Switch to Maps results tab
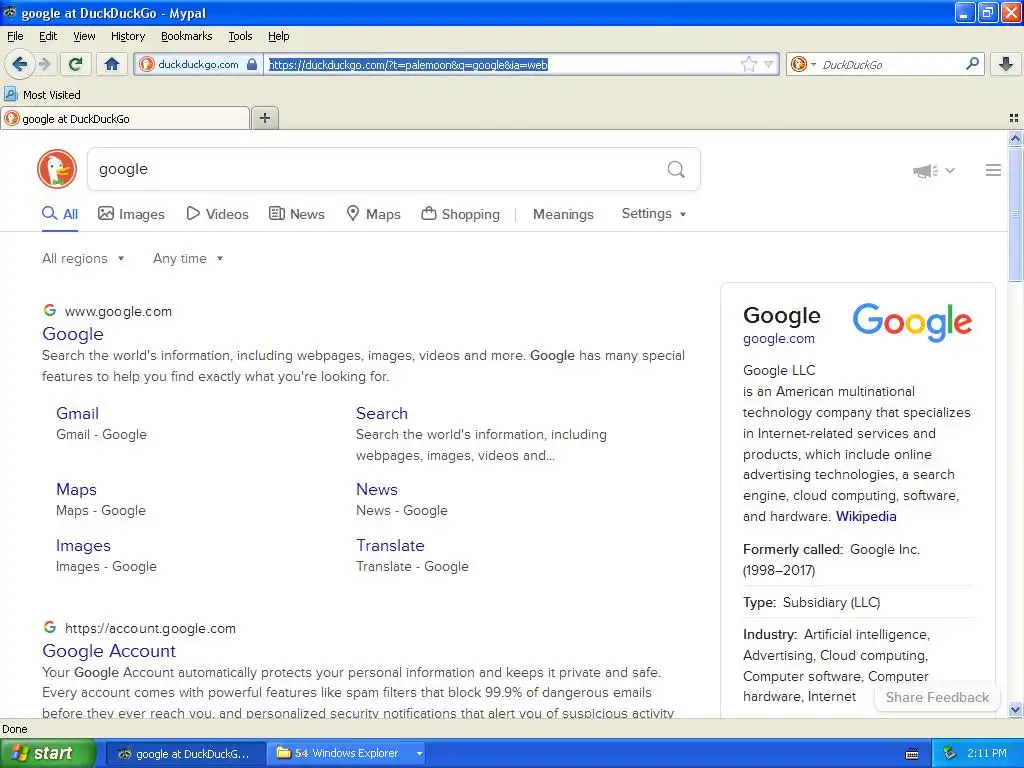Screen dimensions: 1024x768 point(374,214)
